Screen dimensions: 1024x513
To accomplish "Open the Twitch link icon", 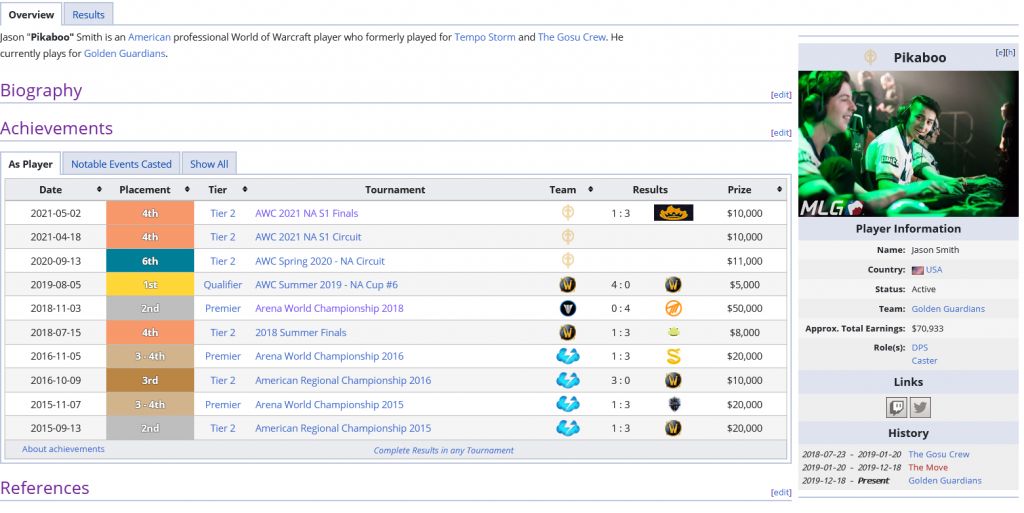I will [x=896, y=407].
